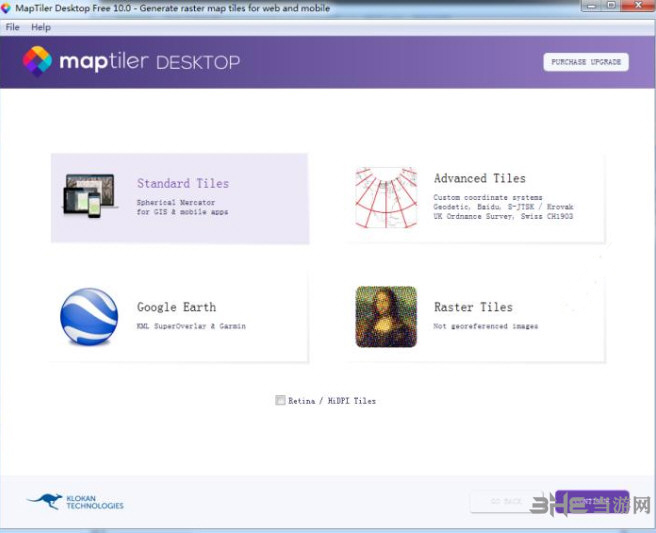Select the Google Earth heading
The width and height of the screenshot is (656, 533).
click(x=176, y=307)
